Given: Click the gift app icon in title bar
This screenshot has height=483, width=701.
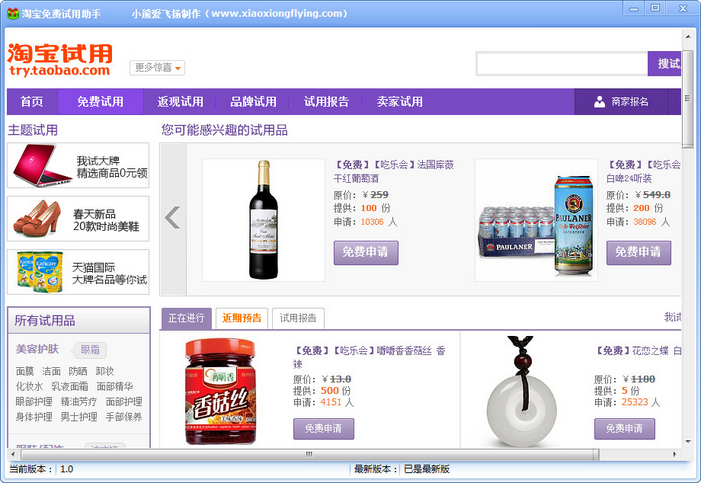Looking at the screenshot, I should tap(13, 13).
